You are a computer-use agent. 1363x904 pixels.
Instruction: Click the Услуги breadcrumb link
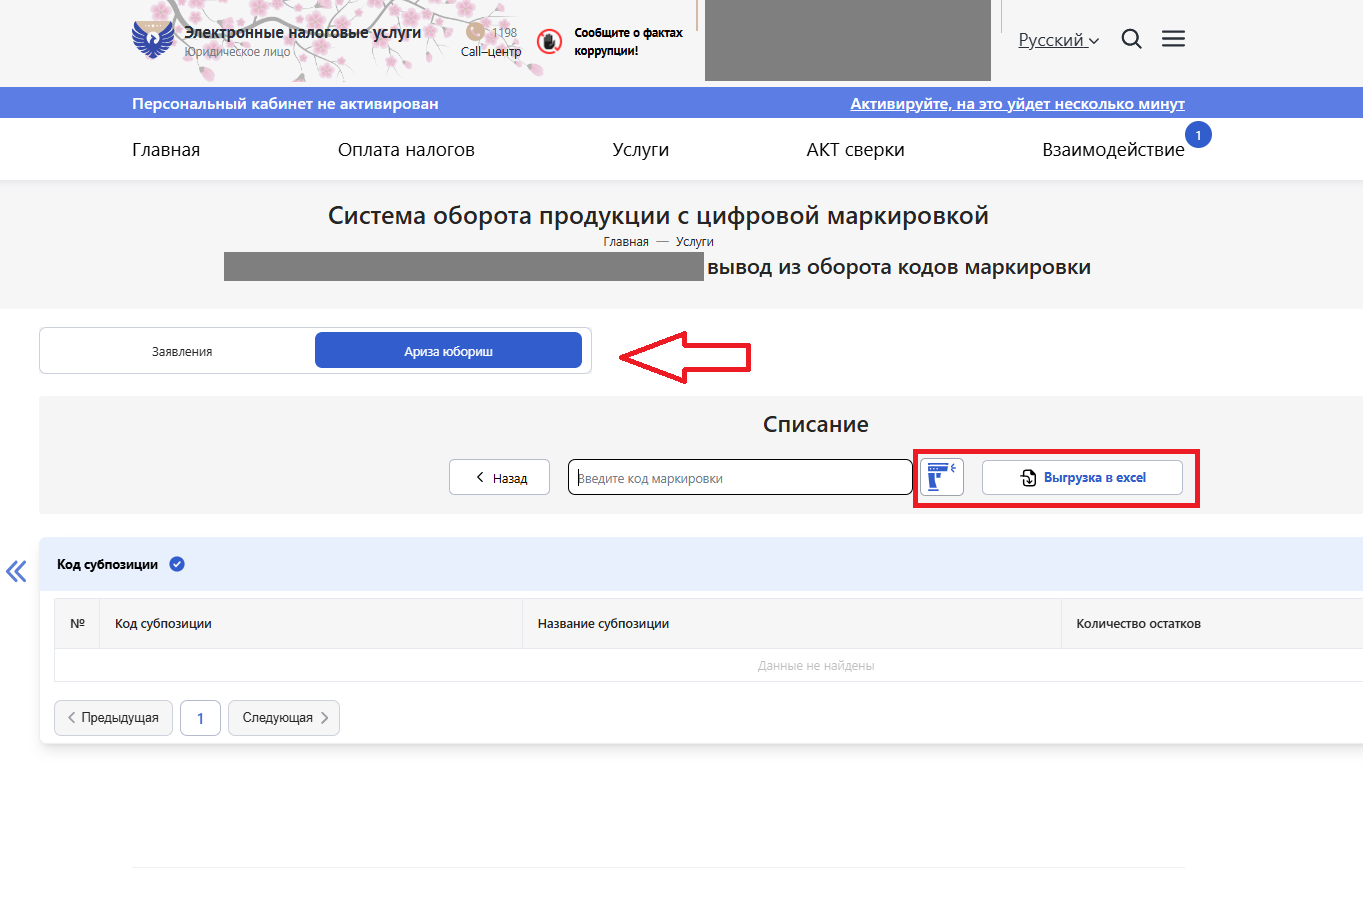[x=695, y=242]
